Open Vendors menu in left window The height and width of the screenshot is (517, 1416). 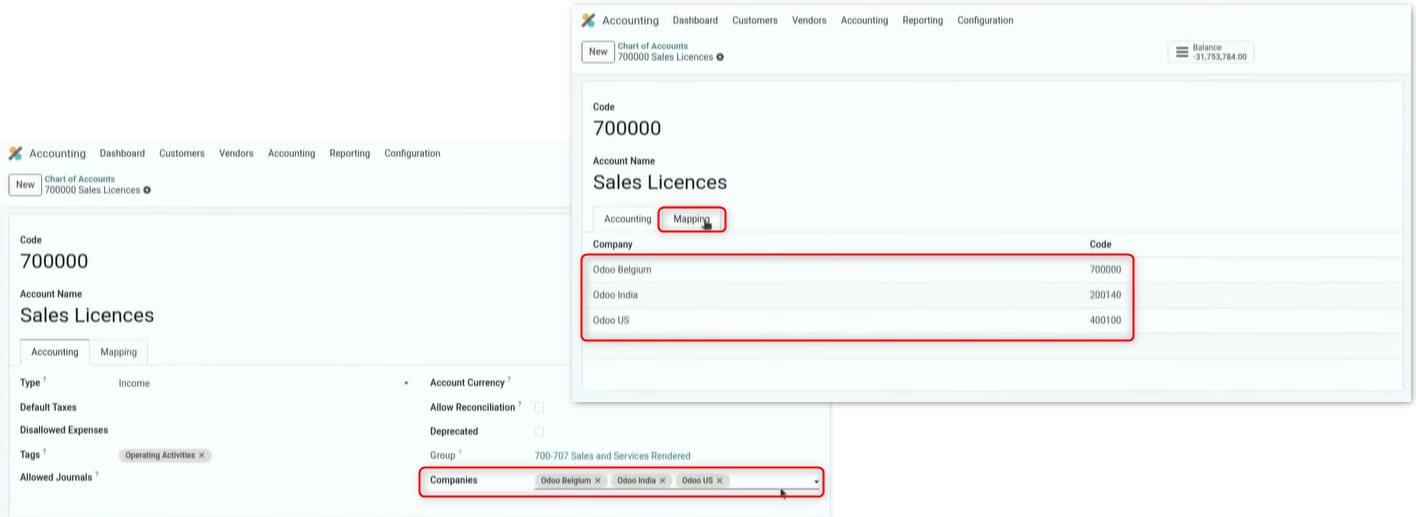click(x=236, y=154)
